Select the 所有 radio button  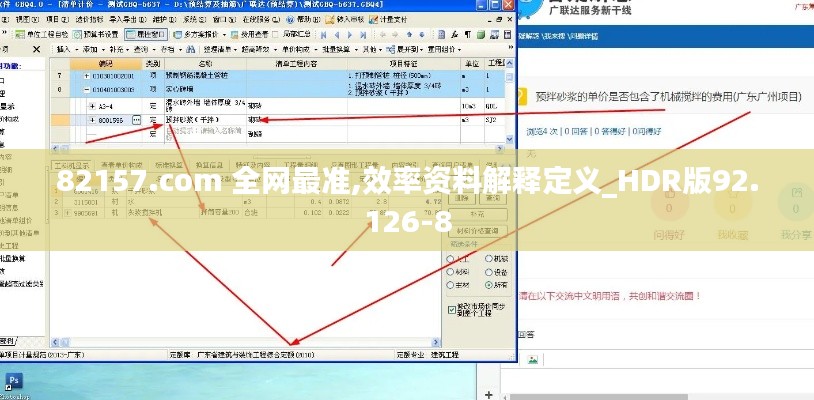click(x=489, y=285)
